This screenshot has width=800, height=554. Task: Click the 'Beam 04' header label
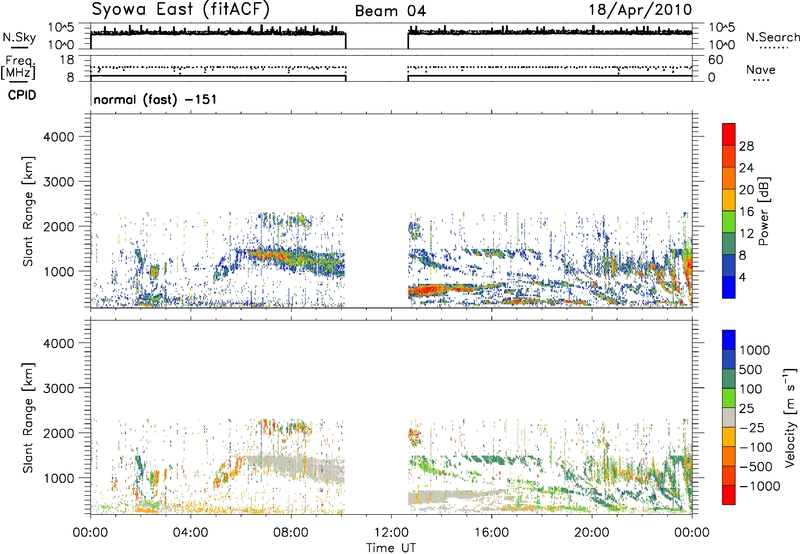[x=390, y=11]
